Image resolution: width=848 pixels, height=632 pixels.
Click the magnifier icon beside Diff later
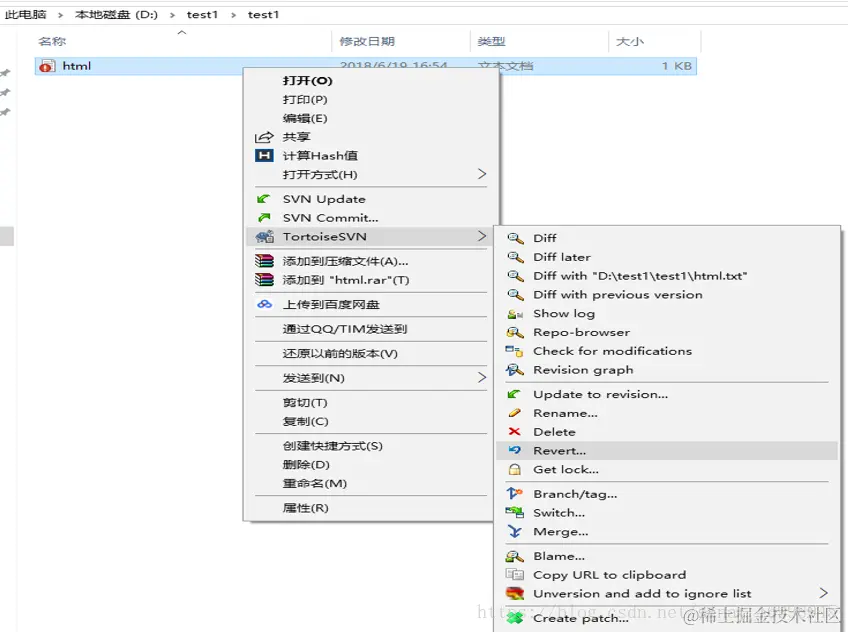pos(515,257)
